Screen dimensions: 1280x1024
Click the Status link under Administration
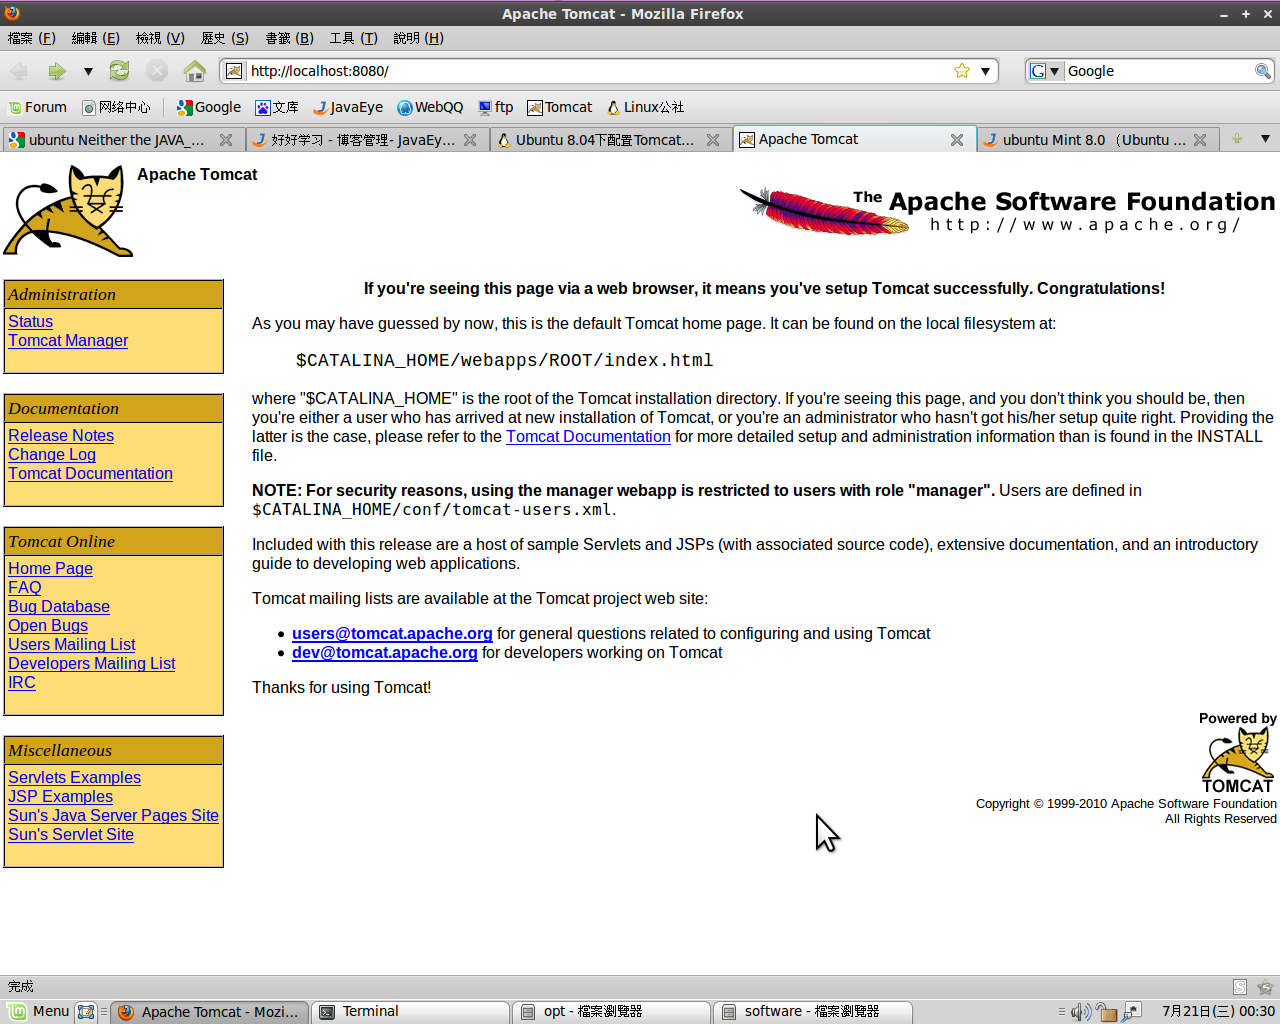click(x=30, y=321)
